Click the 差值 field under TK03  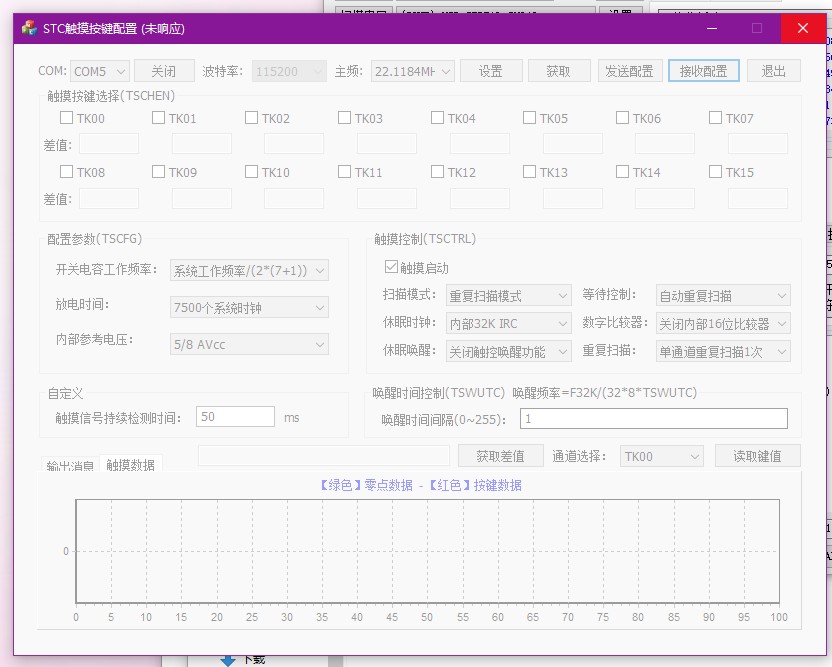pyautogui.click(x=387, y=144)
